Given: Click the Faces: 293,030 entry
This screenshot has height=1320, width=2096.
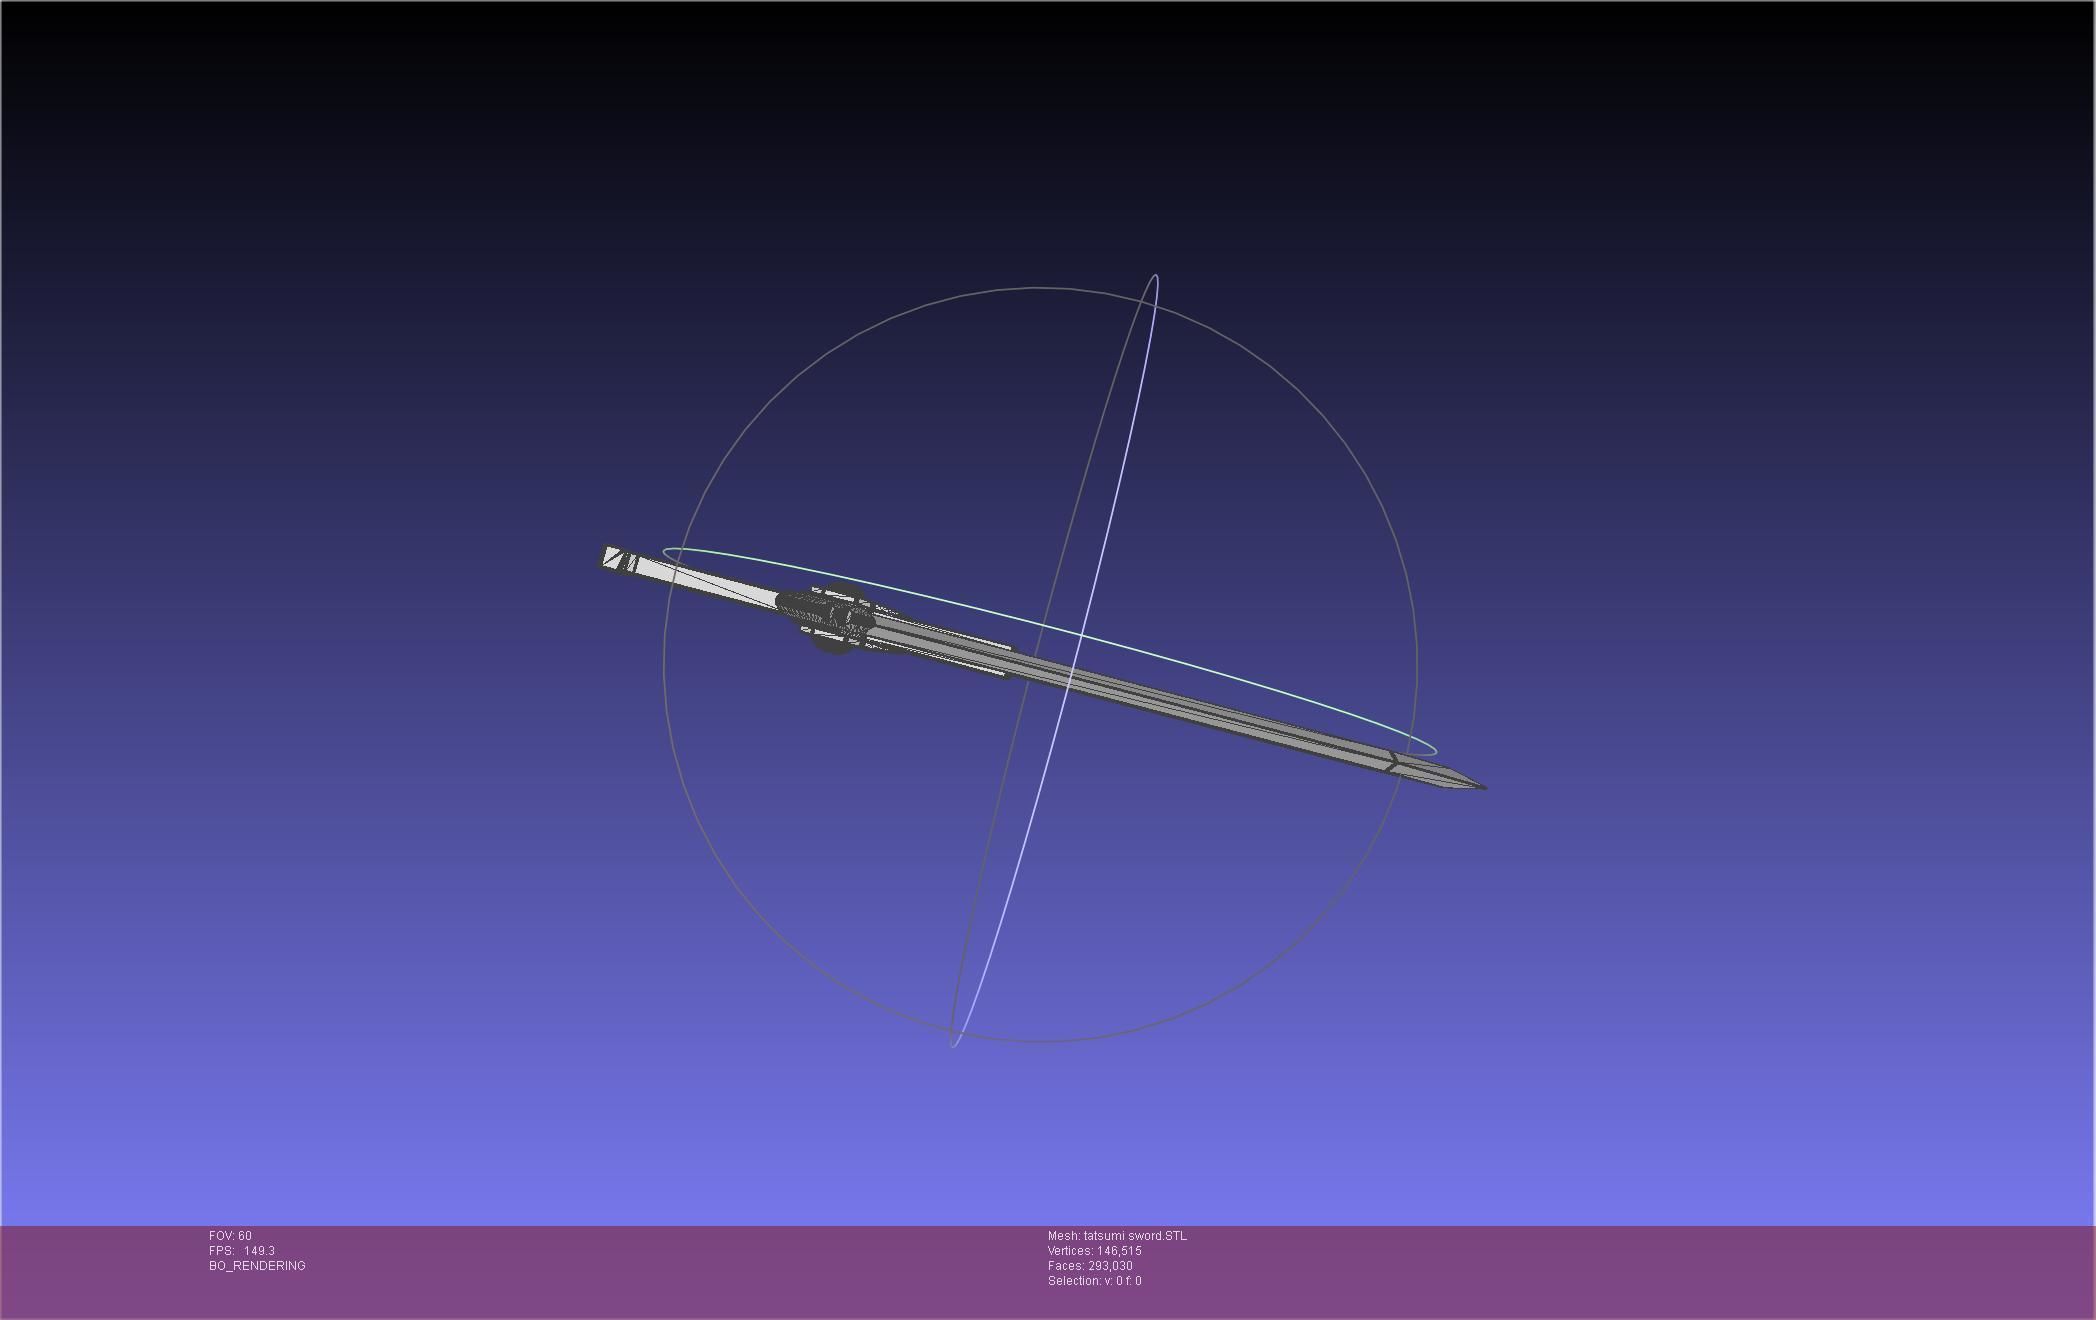Looking at the screenshot, I should [1090, 1266].
